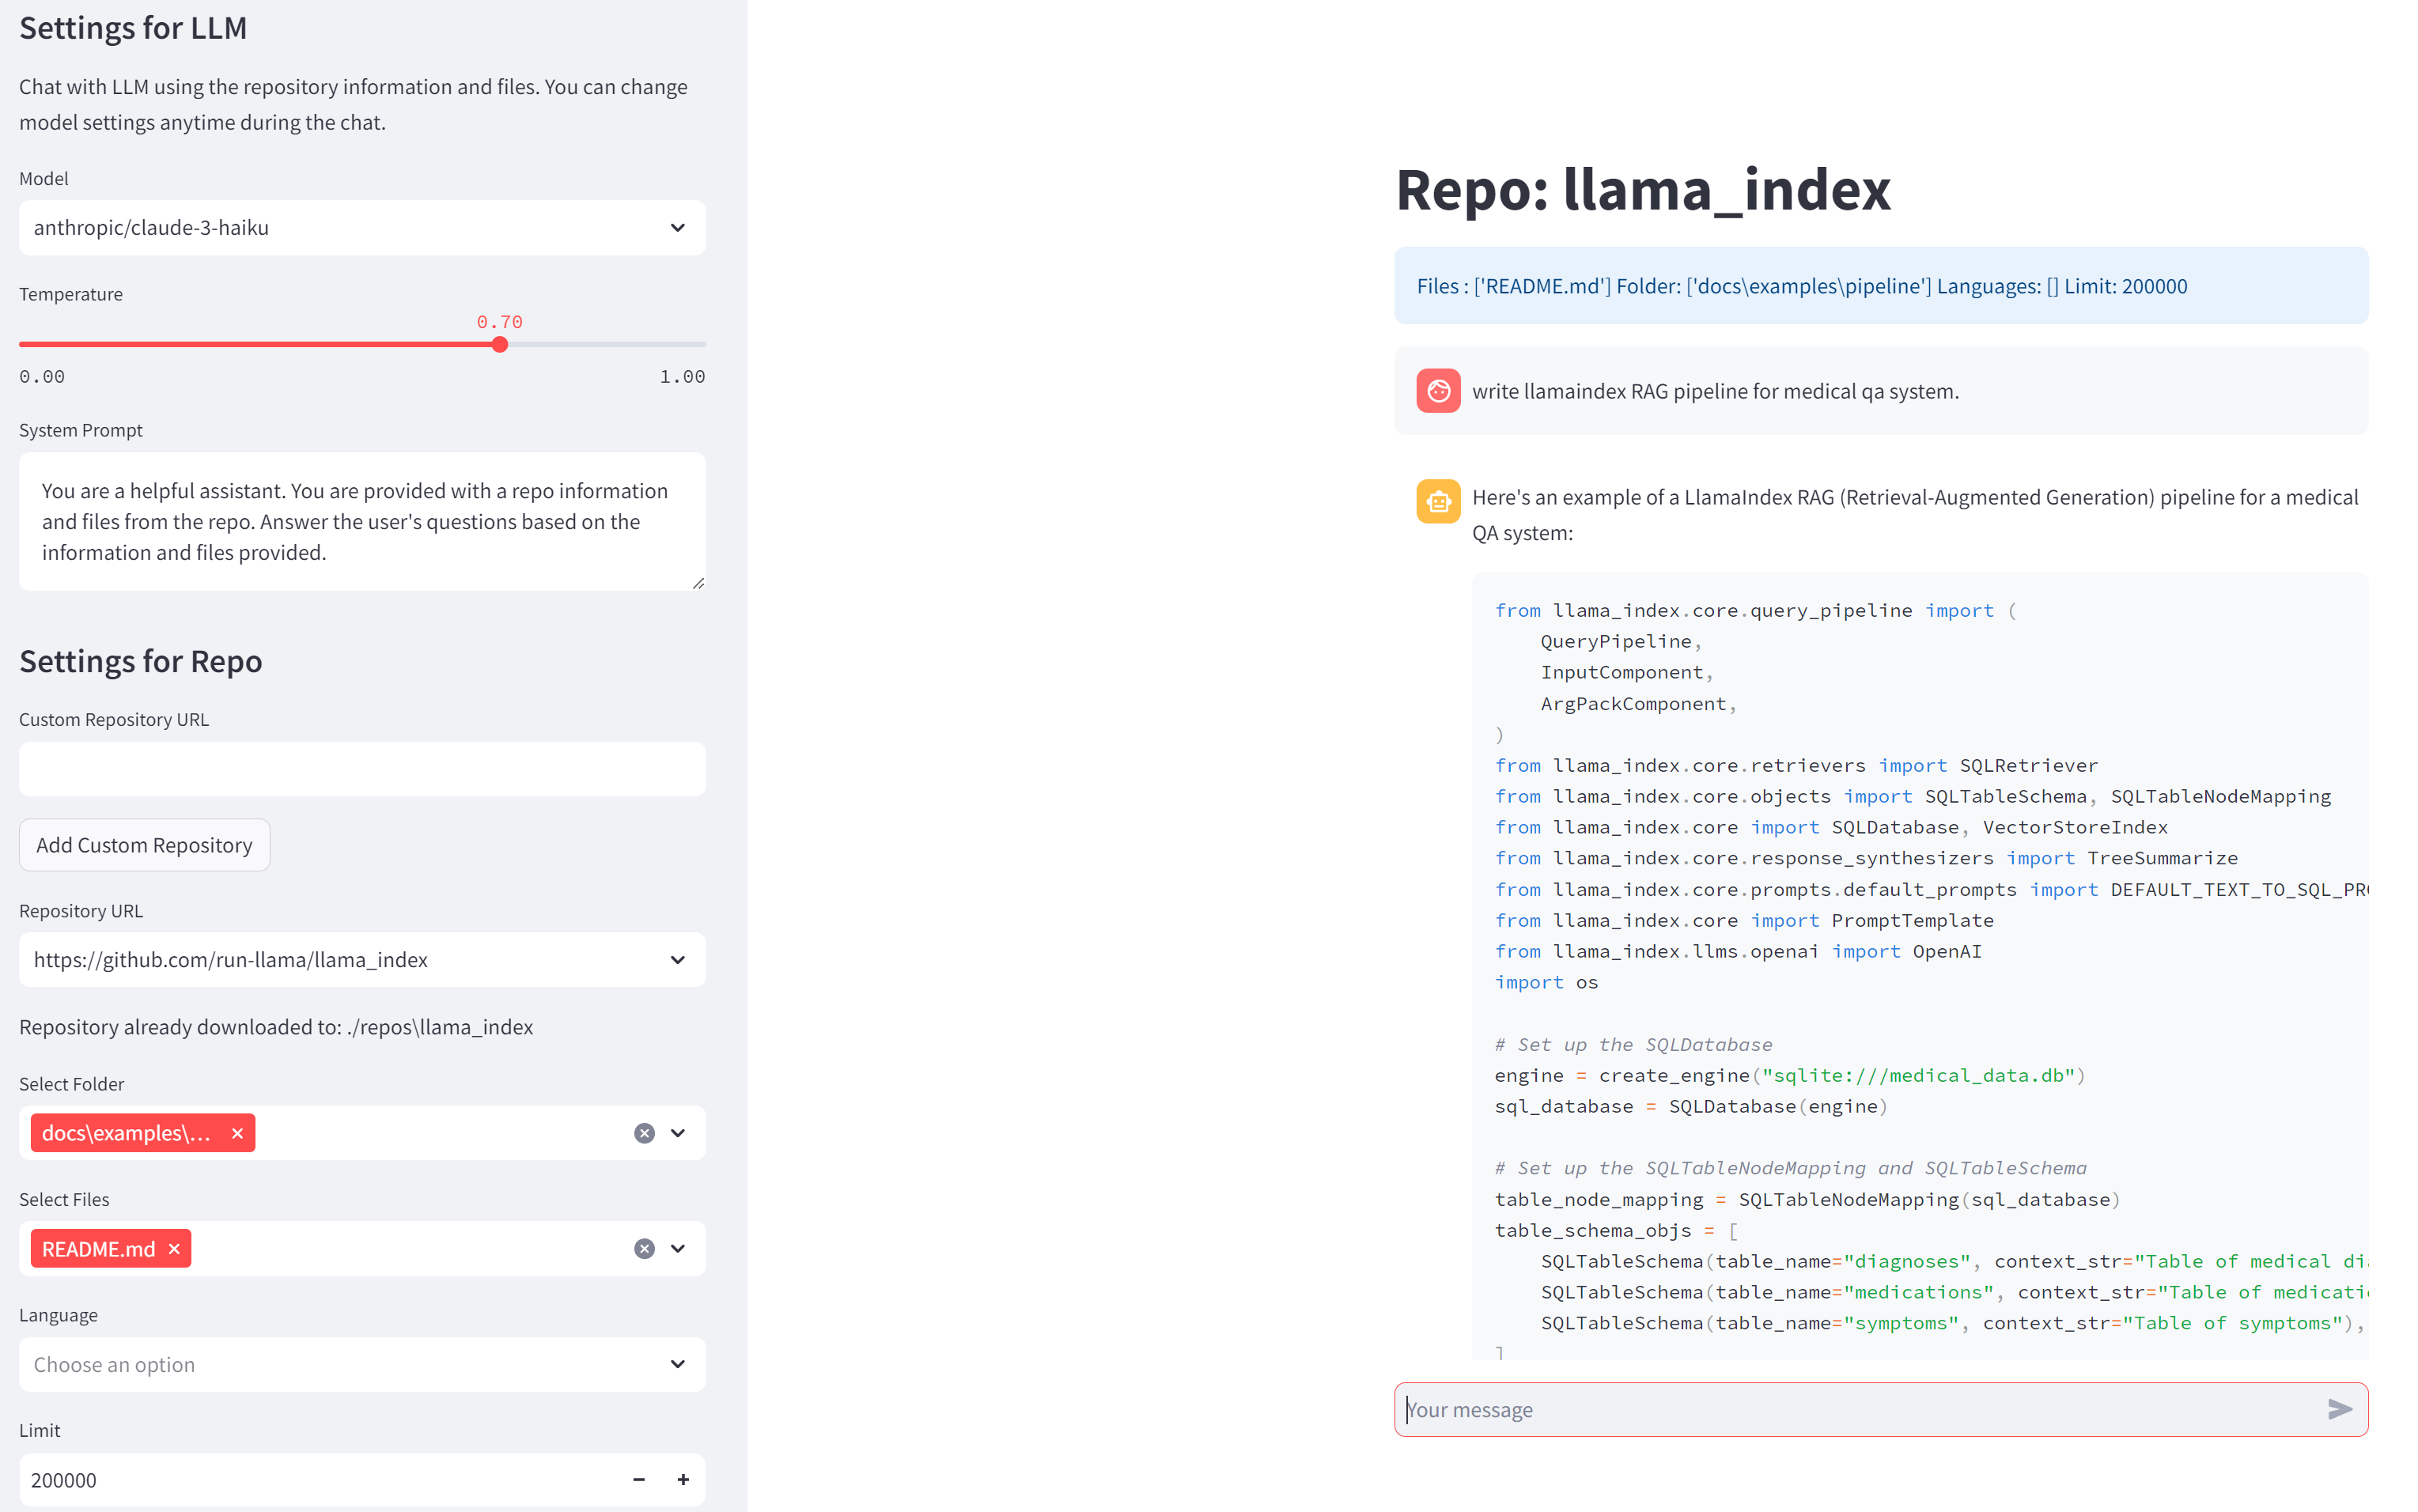The width and height of the screenshot is (2418, 1512).
Task: Expand the Language dropdown
Action: tap(361, 1365)
